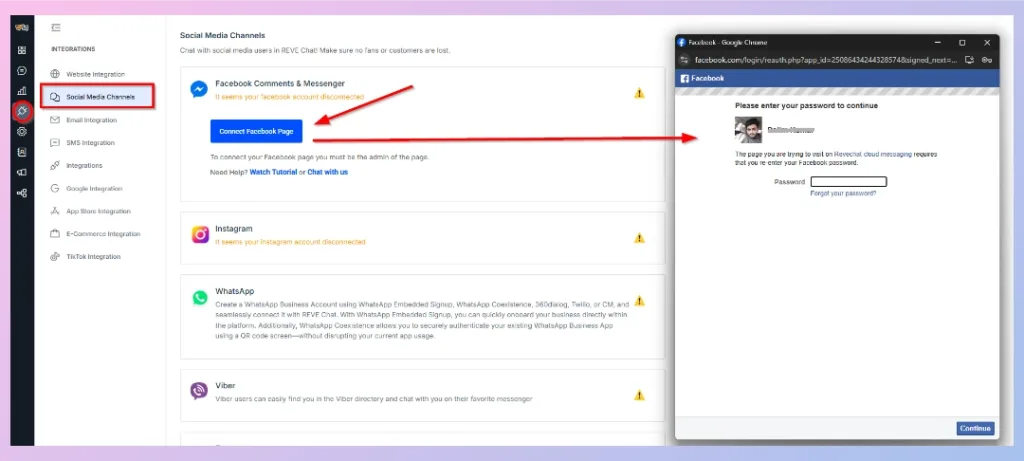
Task: Close the Facebook popup window
Action: click(987, 42)
